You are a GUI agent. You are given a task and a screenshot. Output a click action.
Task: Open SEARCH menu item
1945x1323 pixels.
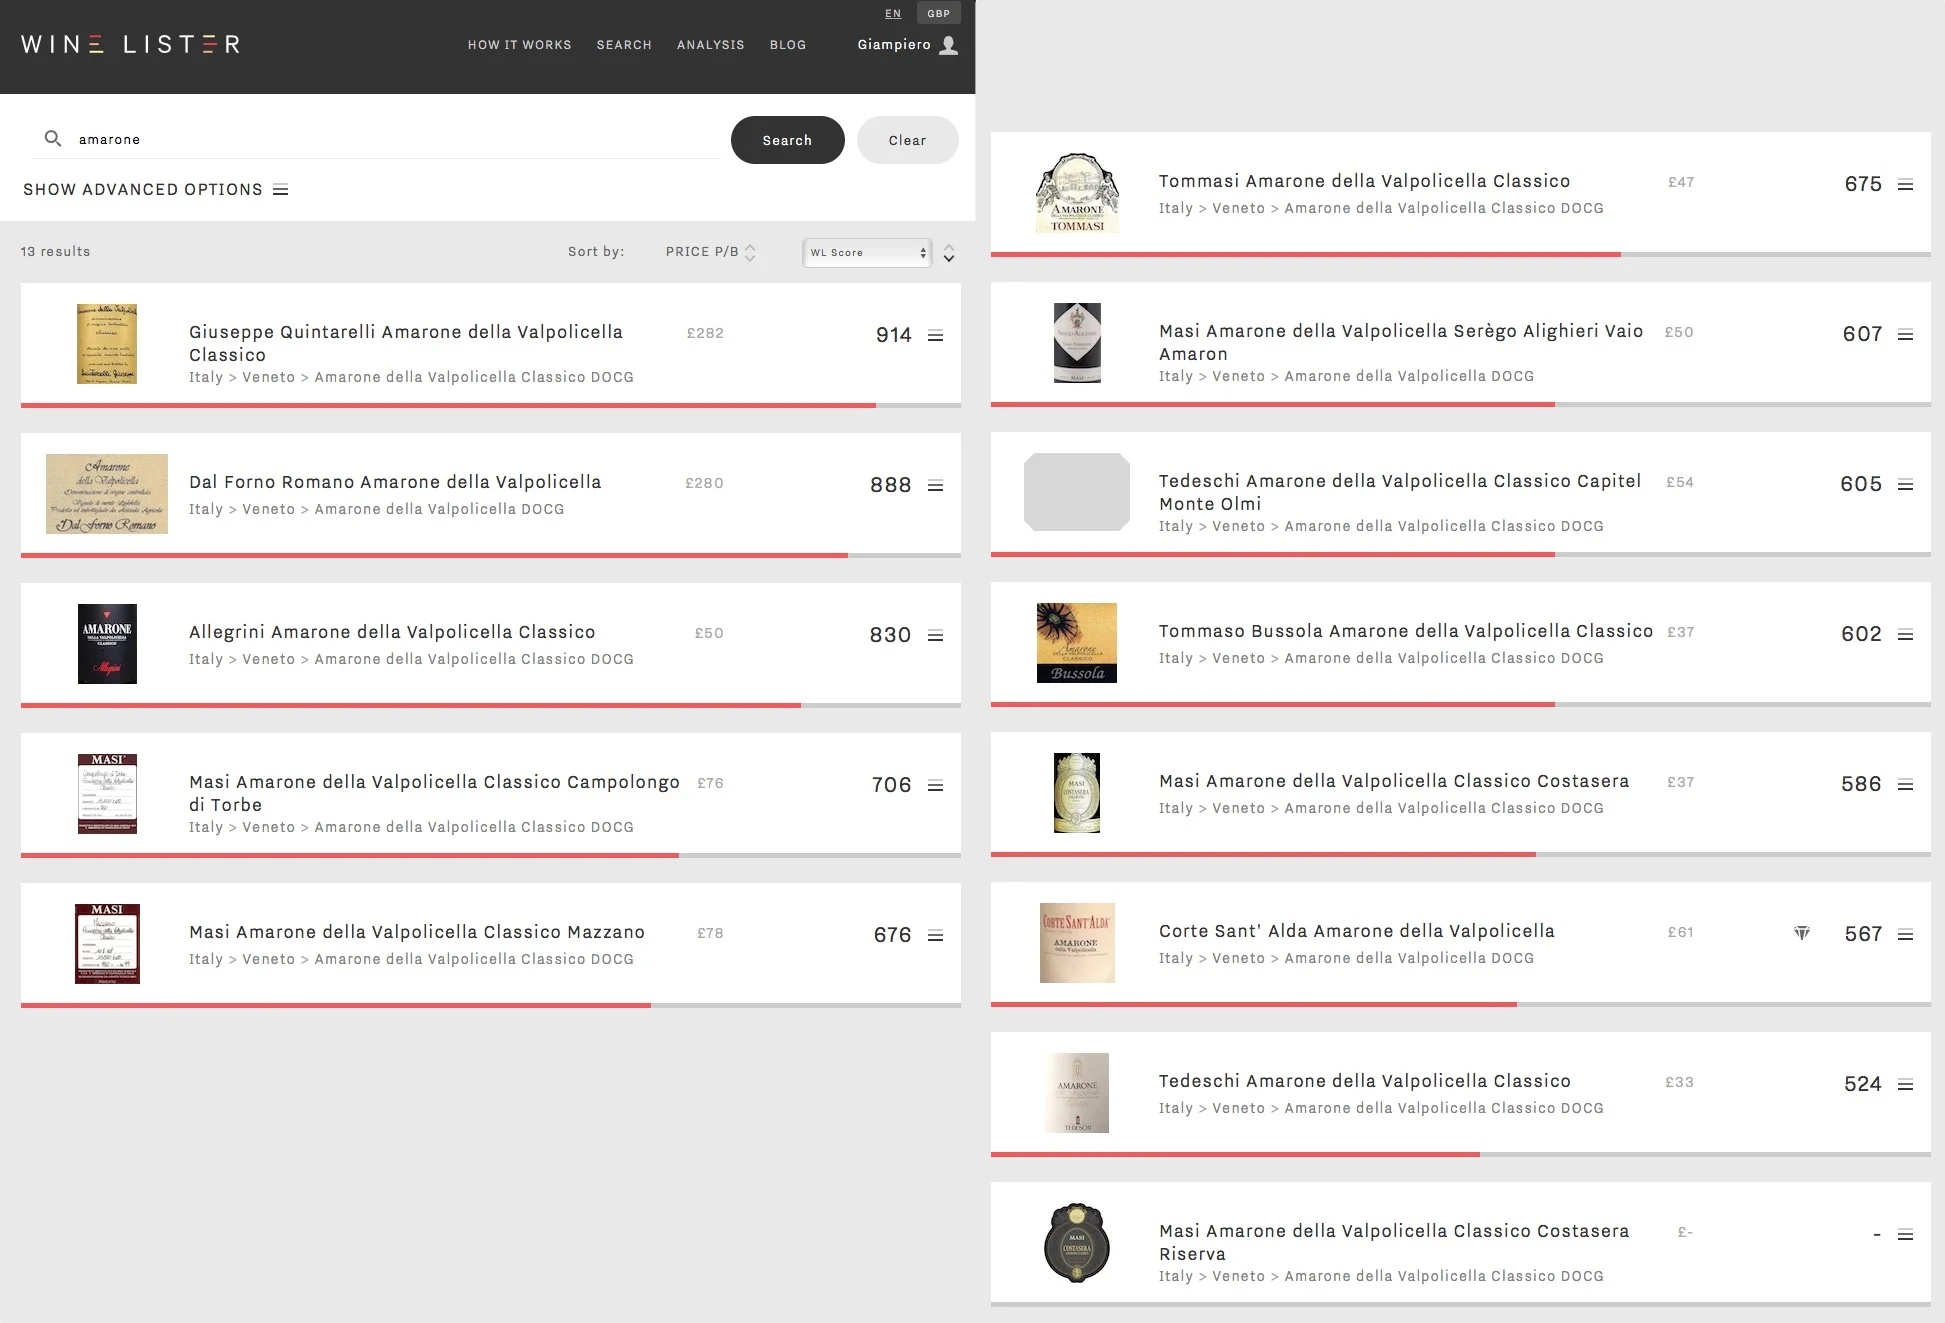pos(624,45)
